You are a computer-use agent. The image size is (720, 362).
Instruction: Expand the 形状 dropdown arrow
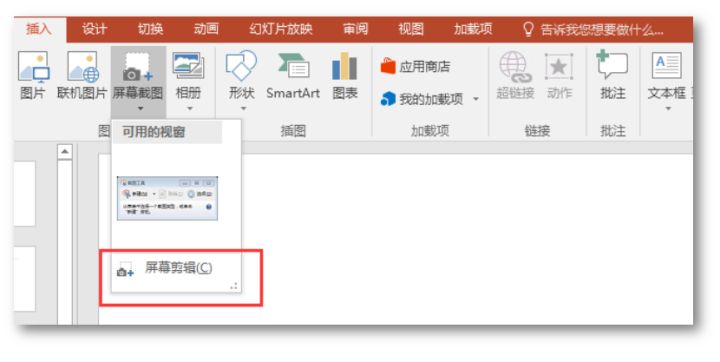tap(243, 109)
